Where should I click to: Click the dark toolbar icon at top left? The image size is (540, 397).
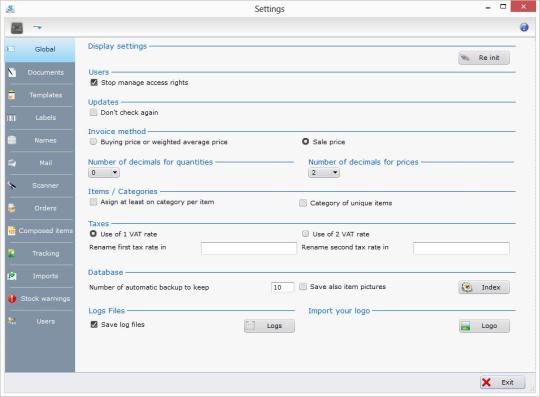click(17, 28)
